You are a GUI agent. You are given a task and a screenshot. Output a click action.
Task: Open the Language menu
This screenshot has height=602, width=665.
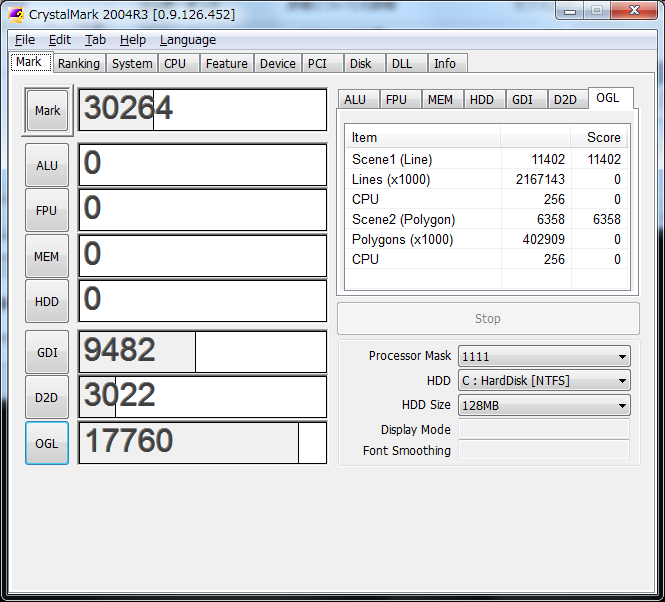[x=188, y=40]
